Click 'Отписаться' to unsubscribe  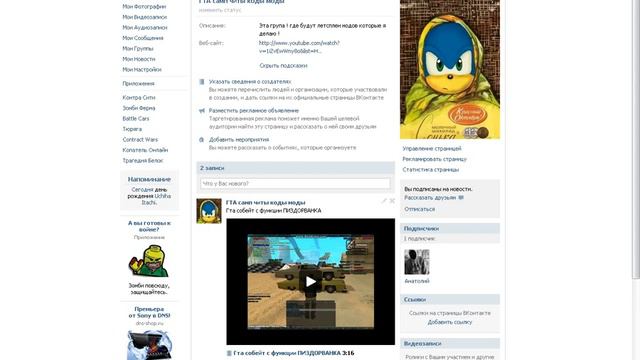tap(420, 209)
